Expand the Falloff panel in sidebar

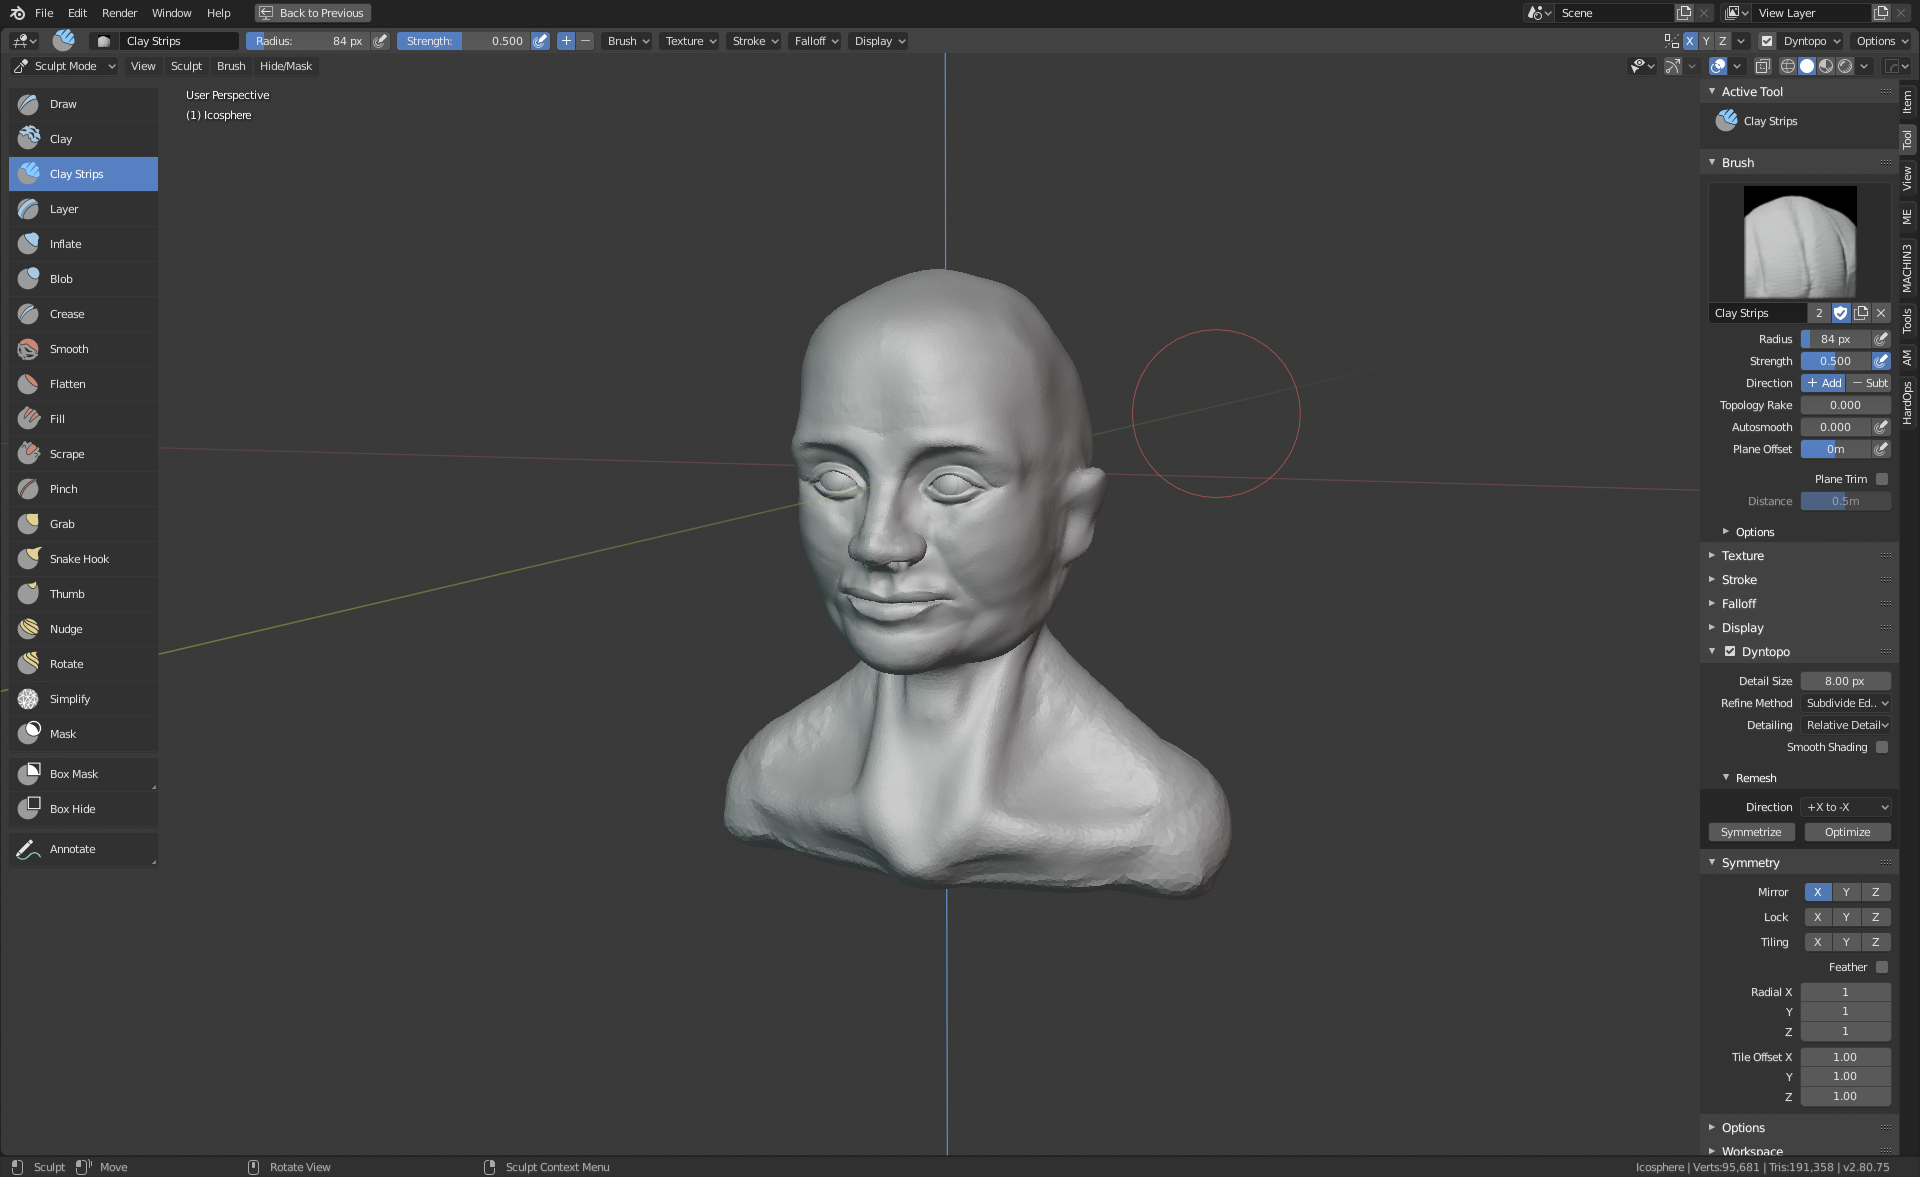coord(1738,604)
